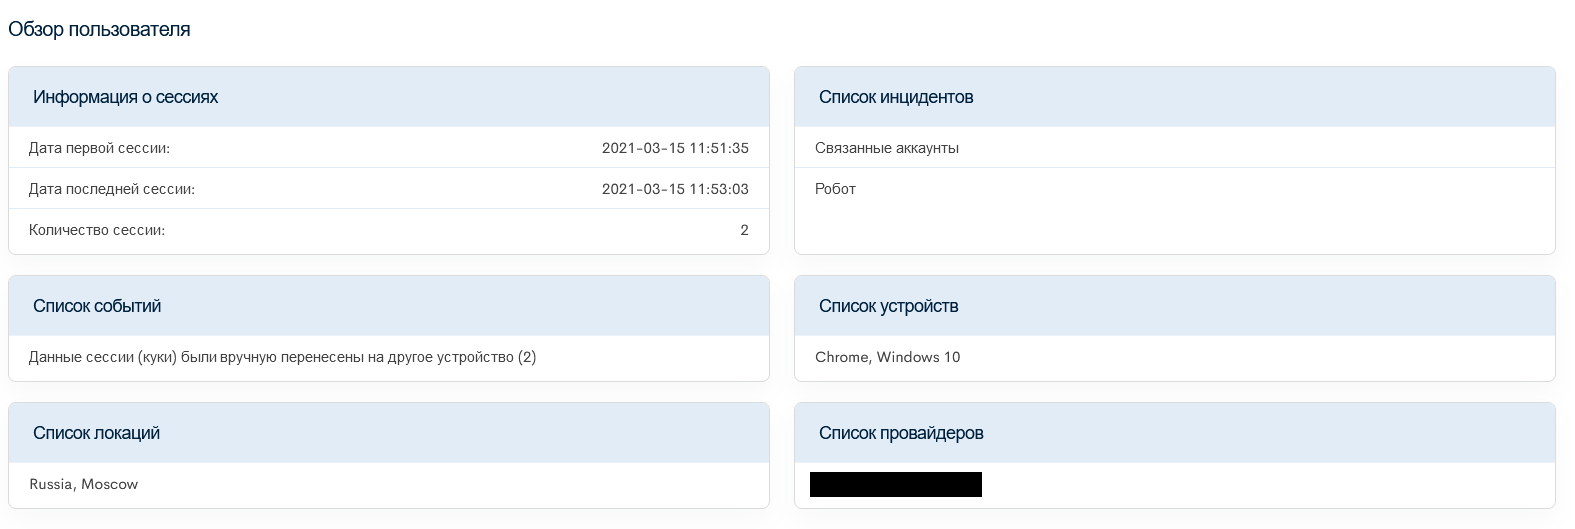1575x529 pixels.
Task: Select the 'Chrome, Windows 10' device entry
Action: (888, 357)
